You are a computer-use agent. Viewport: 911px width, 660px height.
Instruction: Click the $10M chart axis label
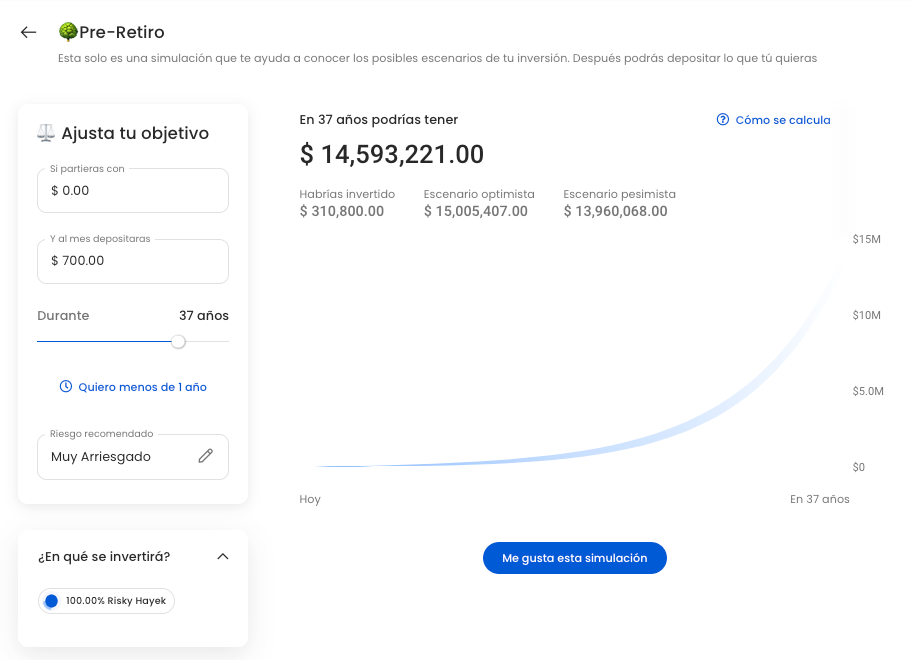pyautogui.click(x=866, y=315)
